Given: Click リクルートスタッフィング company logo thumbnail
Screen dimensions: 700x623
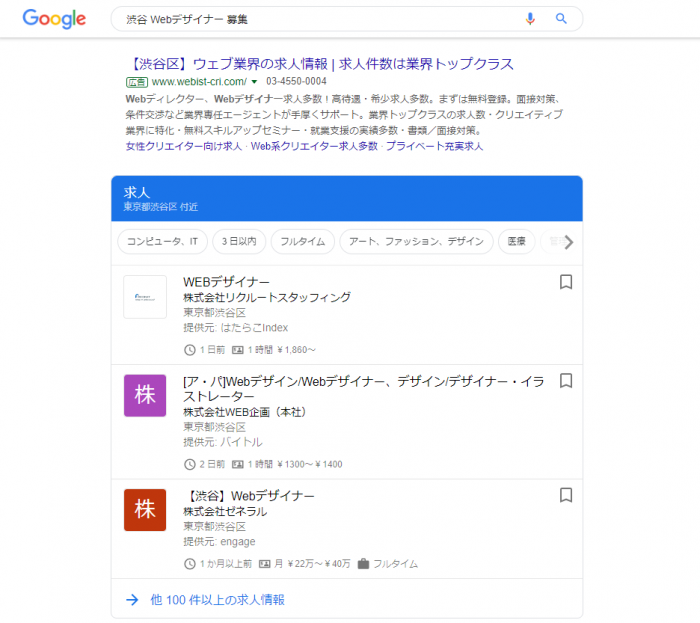Looking at the screenshot, I should tap(145, 297).
